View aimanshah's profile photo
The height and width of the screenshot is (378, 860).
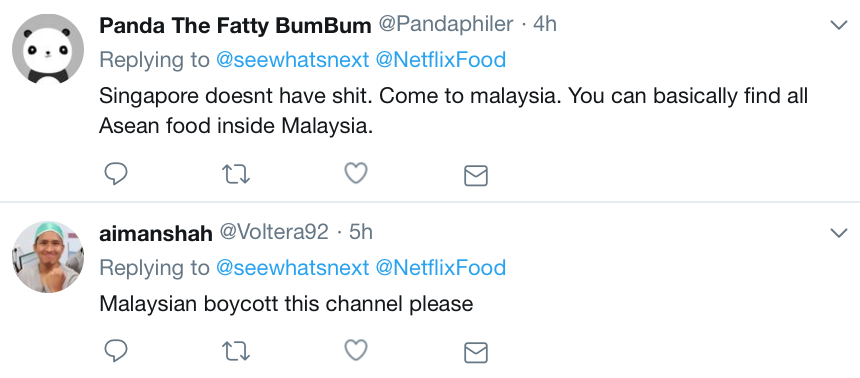[48, 257]
